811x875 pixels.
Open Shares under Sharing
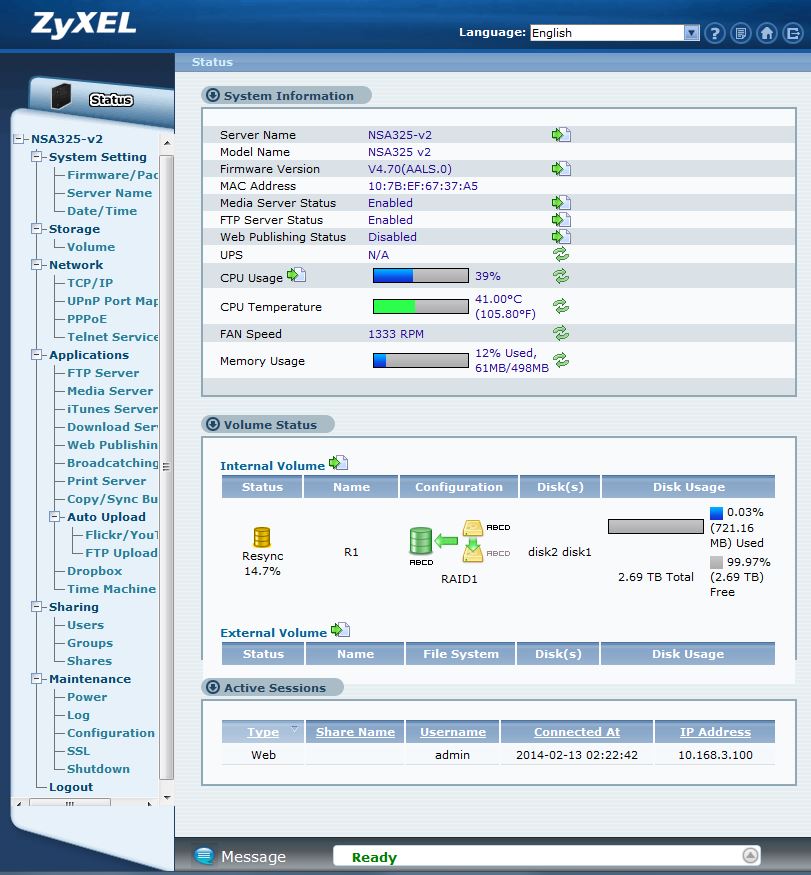[x=89, y=661]
